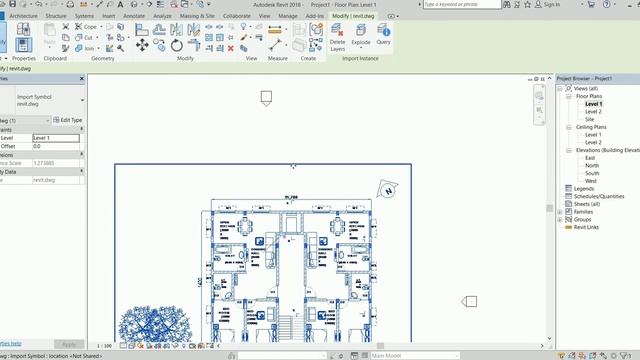Click the Text 'A' icon in Quick Access toolbar
The image size is (640, 360).
coord(120,4)
